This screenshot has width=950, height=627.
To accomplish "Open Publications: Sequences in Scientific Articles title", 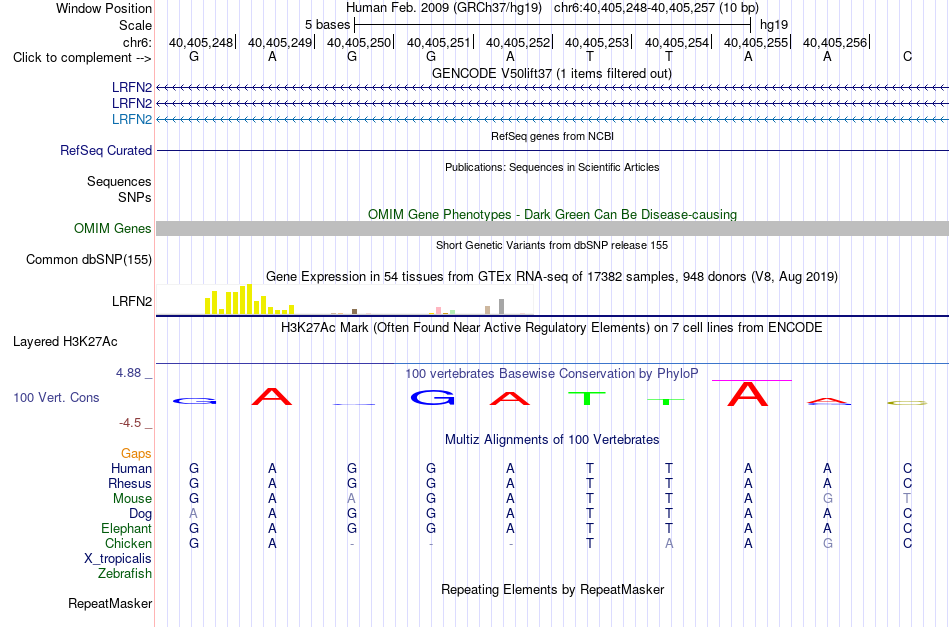I will pyautogui.click(x=552, y=167).
